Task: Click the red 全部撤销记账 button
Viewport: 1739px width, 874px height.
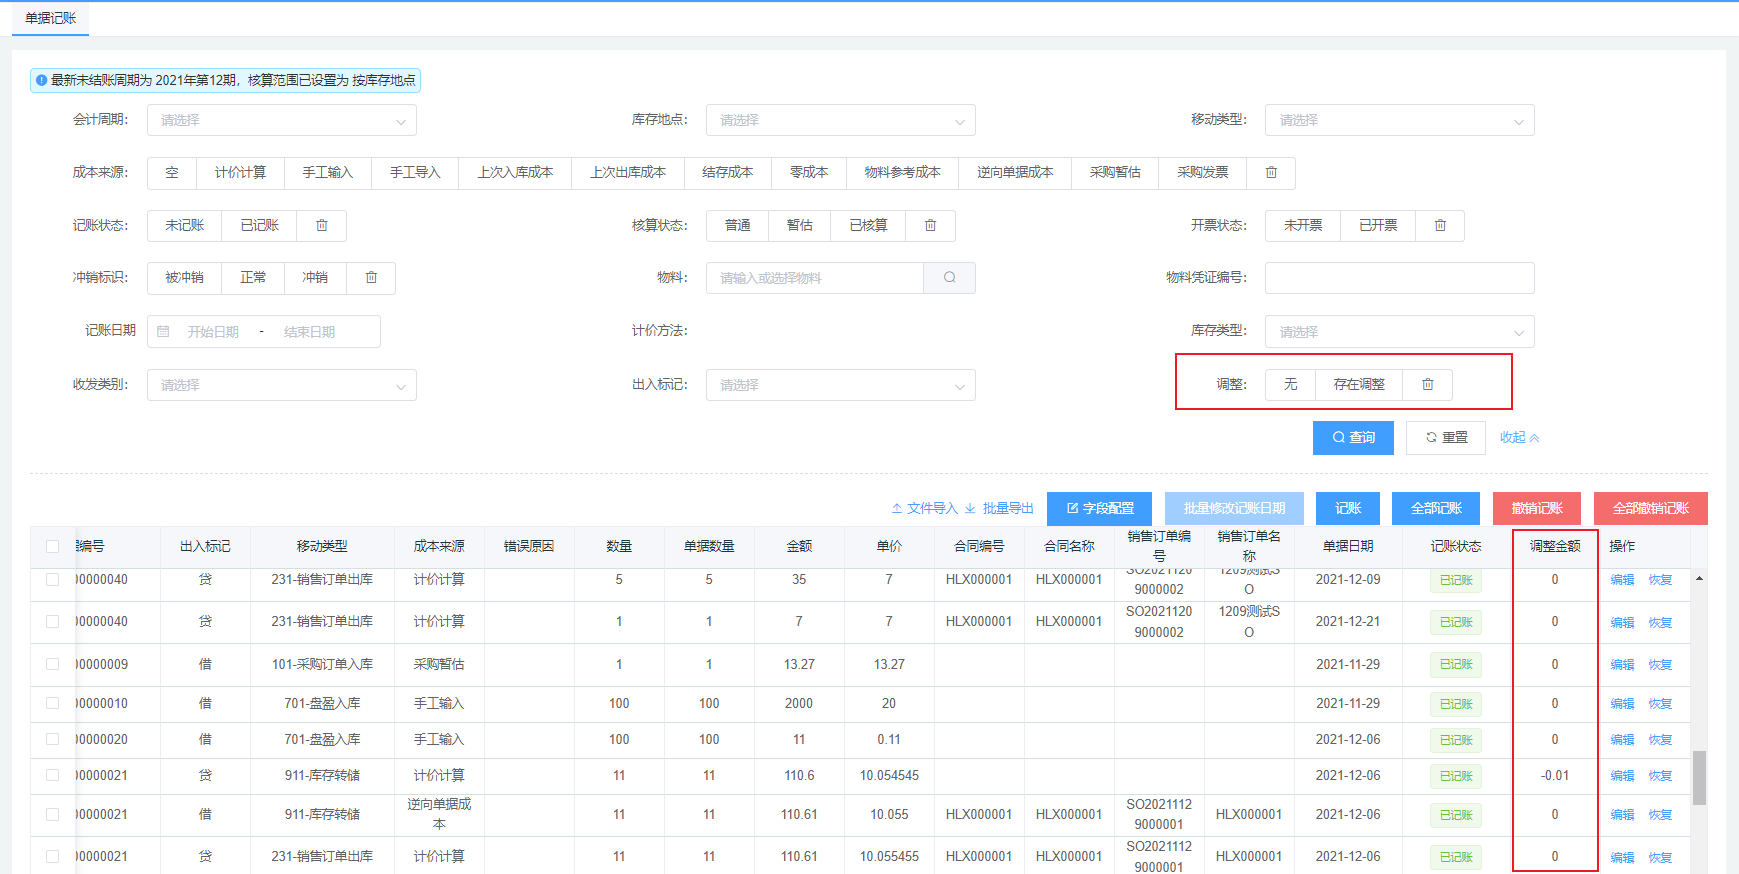Action: pos(1650,508)
